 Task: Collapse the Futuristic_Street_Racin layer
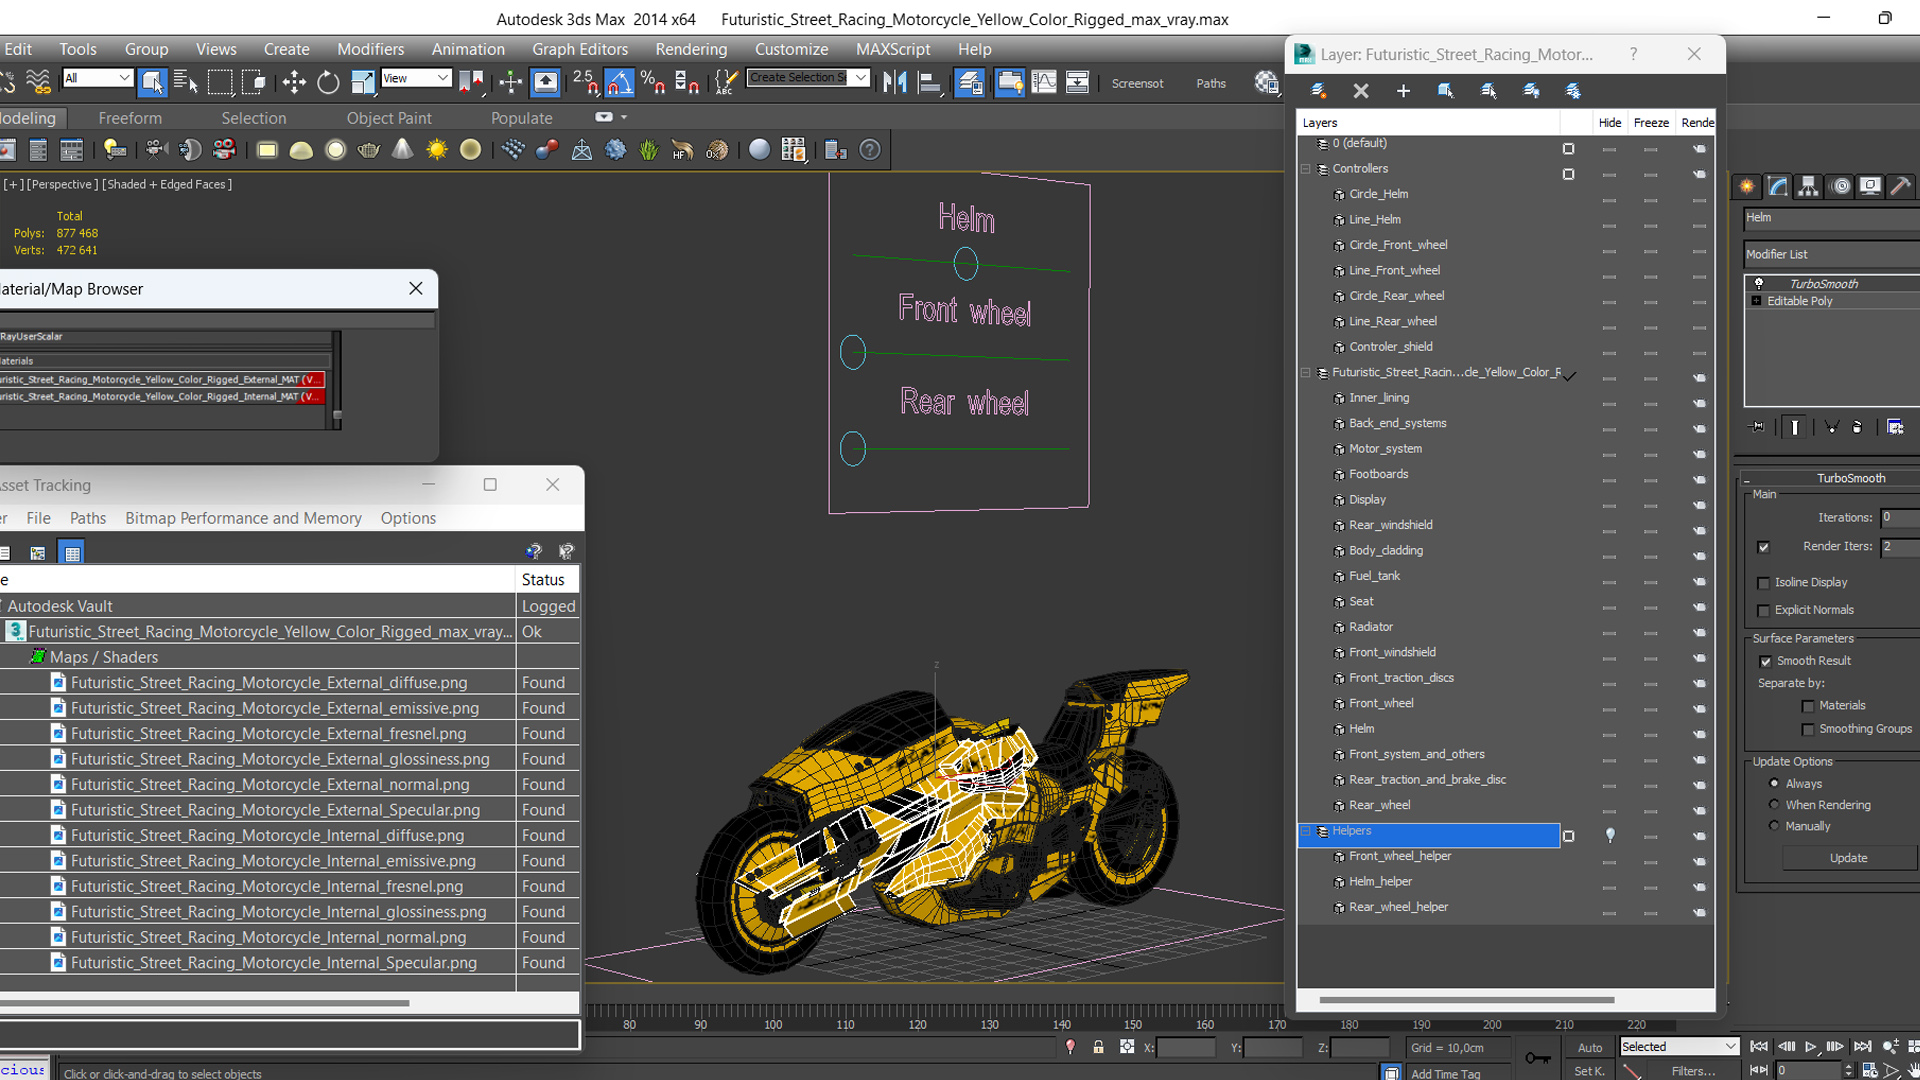1306,372
